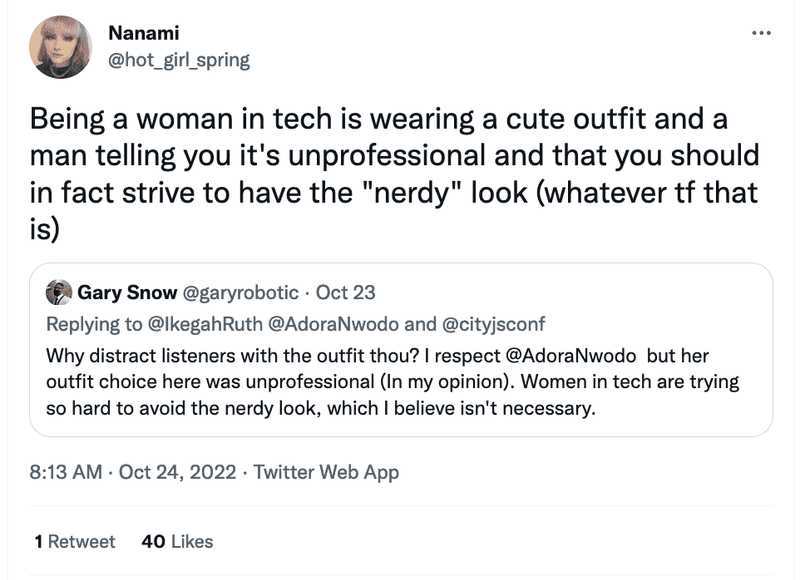Click the 'Replying to' label in quoted tweet
Screen dimensions: 800x580
94,324
